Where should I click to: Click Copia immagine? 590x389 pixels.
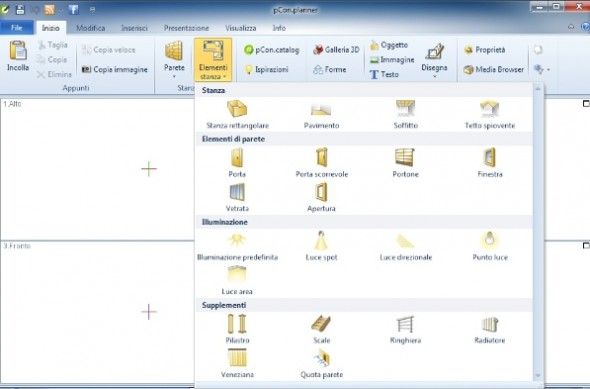pyautogui.click(x=115, y=69)
